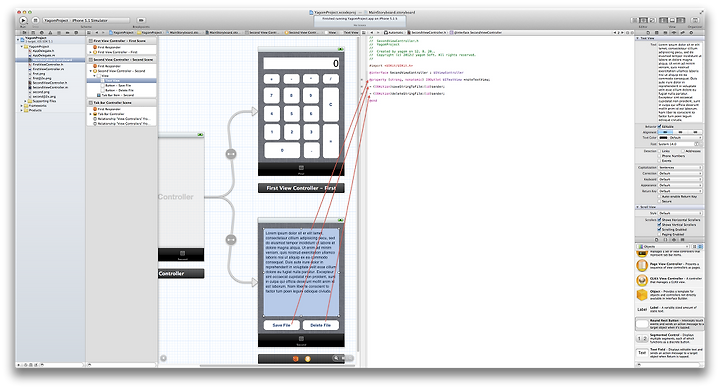Click the lorem ipsum text view in storyboard
The height and width of the screenshot is (389, 720).
point(301,272)
